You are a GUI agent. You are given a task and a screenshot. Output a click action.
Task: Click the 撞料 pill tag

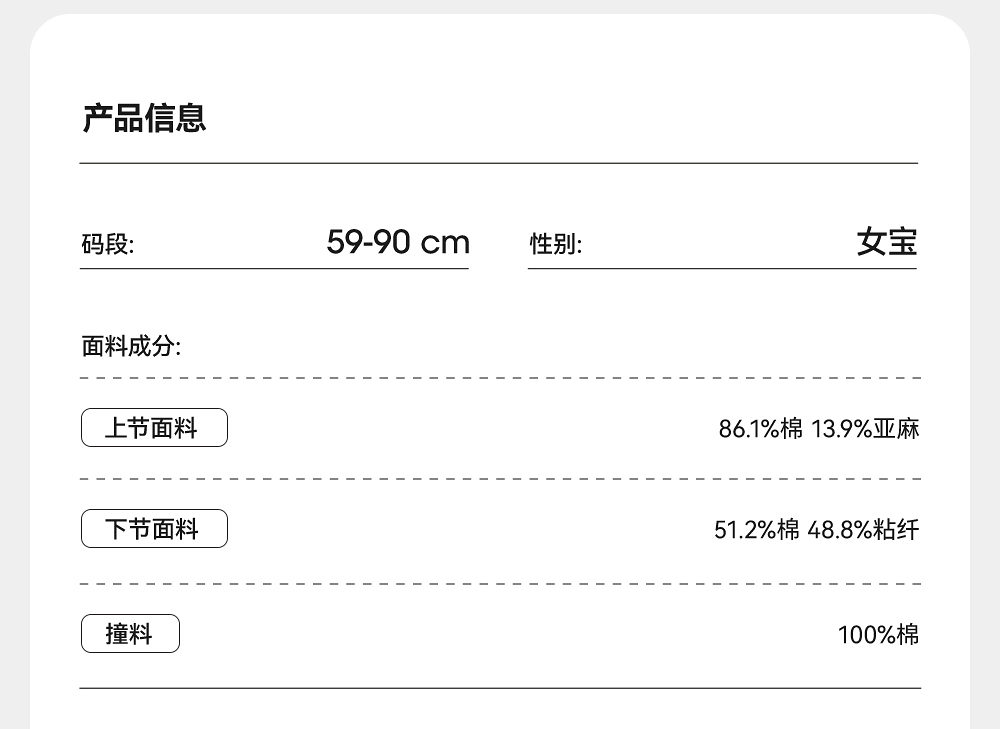[x=130, y=634]
